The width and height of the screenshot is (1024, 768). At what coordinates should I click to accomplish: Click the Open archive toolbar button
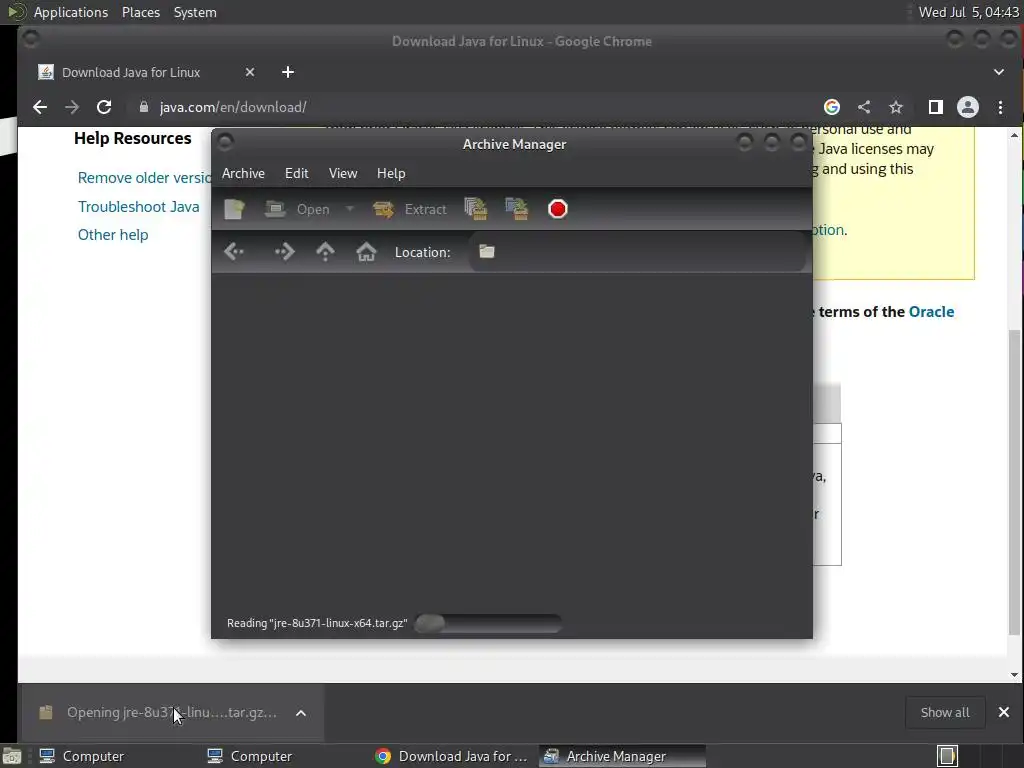coord(297,209)
